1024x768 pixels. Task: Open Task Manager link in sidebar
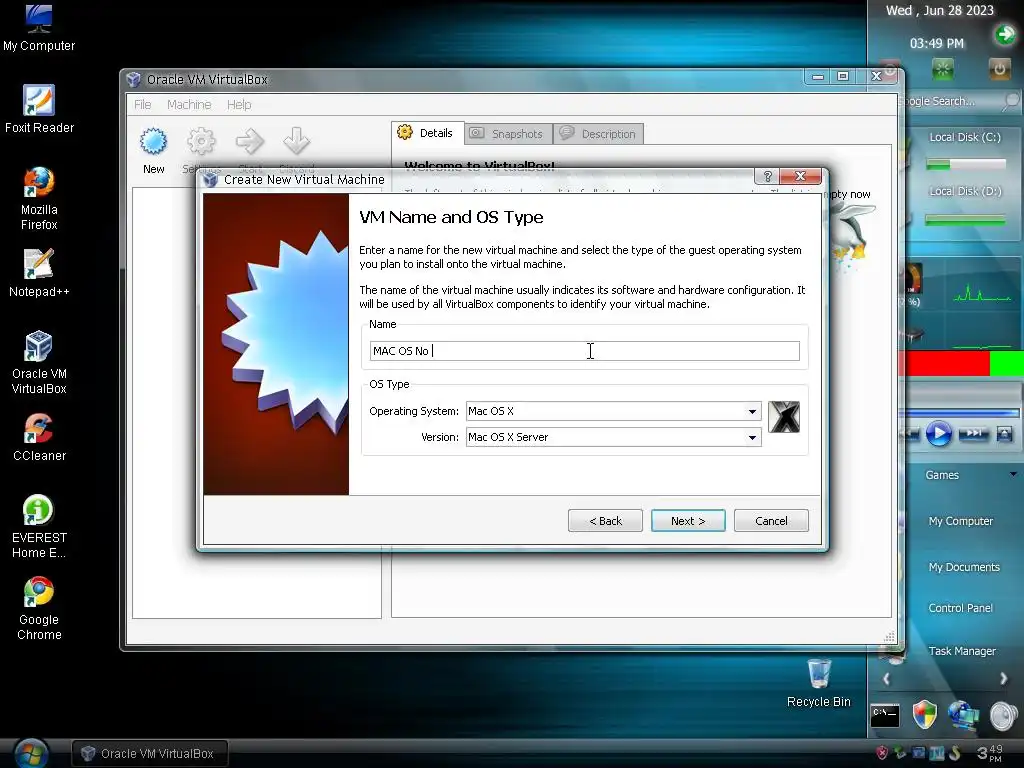(x=962, y=651)
